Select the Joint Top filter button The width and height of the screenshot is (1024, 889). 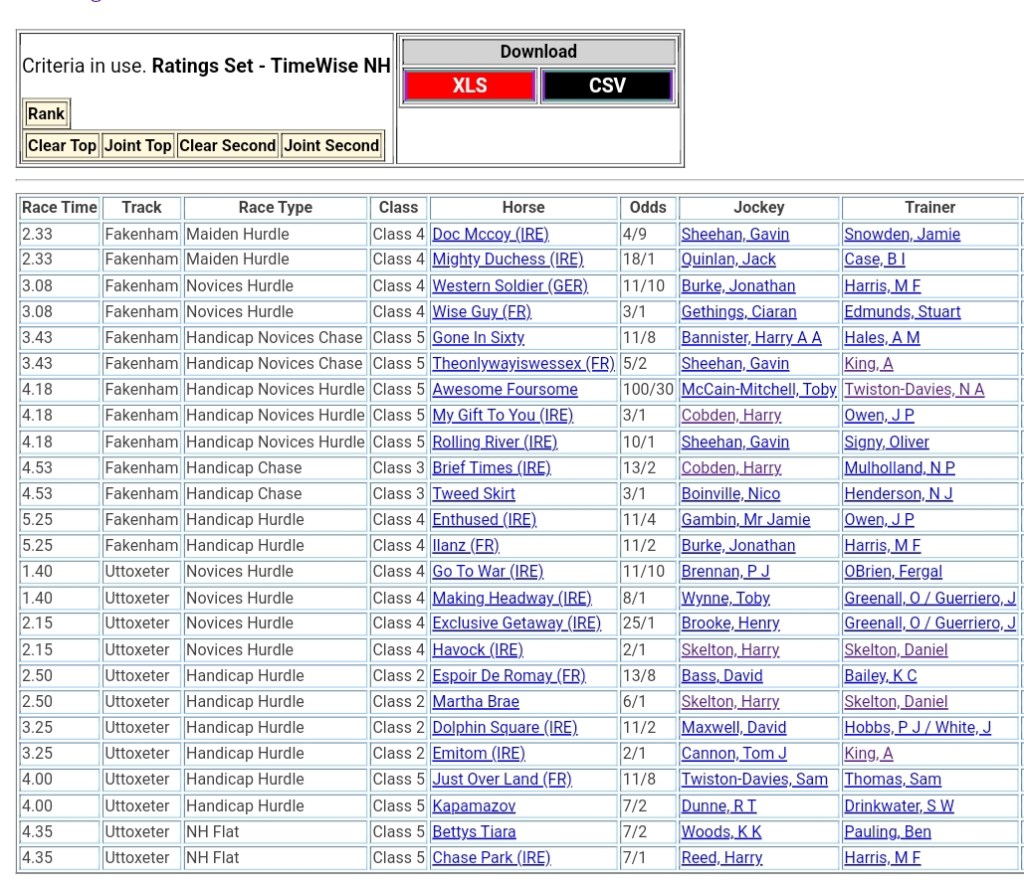138,146
